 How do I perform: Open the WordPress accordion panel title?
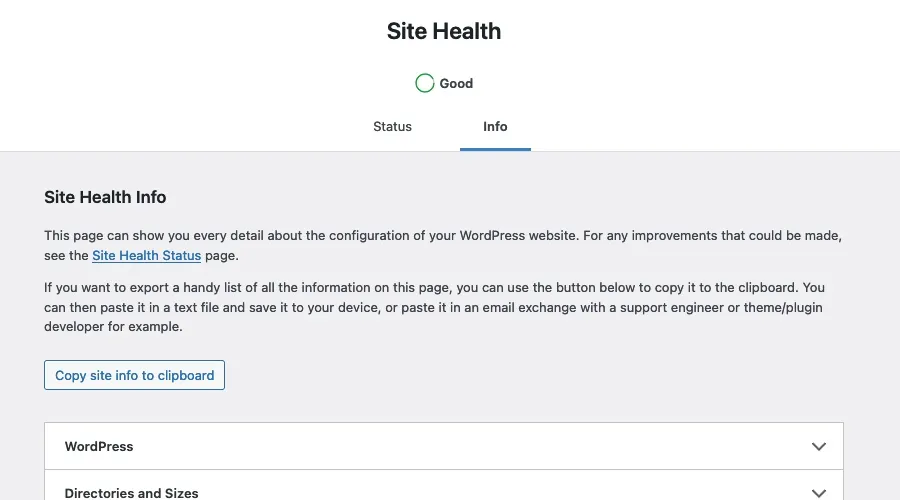[99, 447]
